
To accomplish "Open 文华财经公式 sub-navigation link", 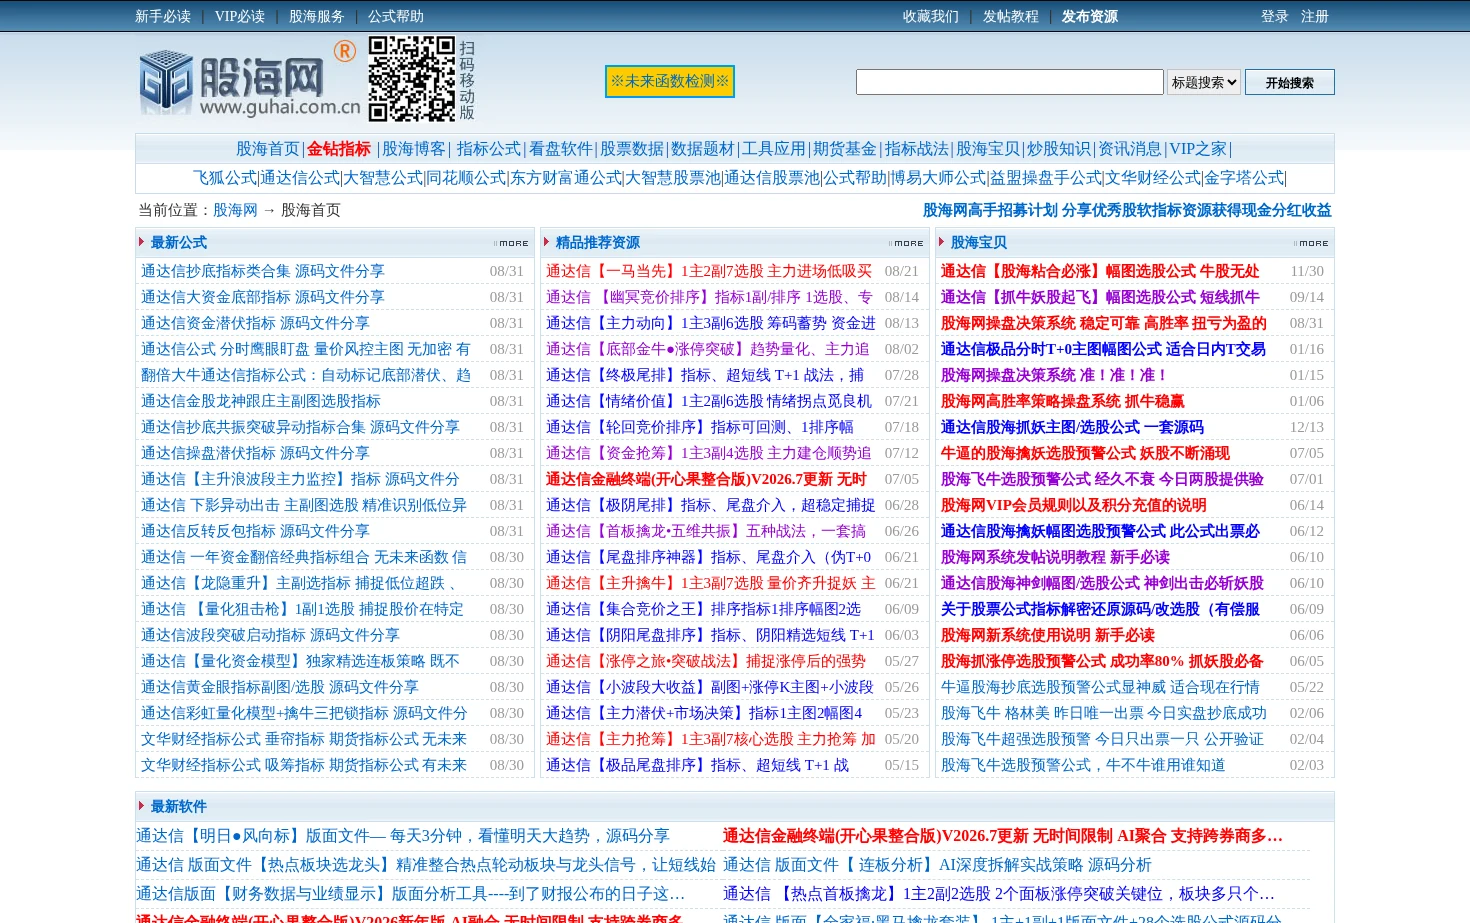I will (x=1153, y=178).
